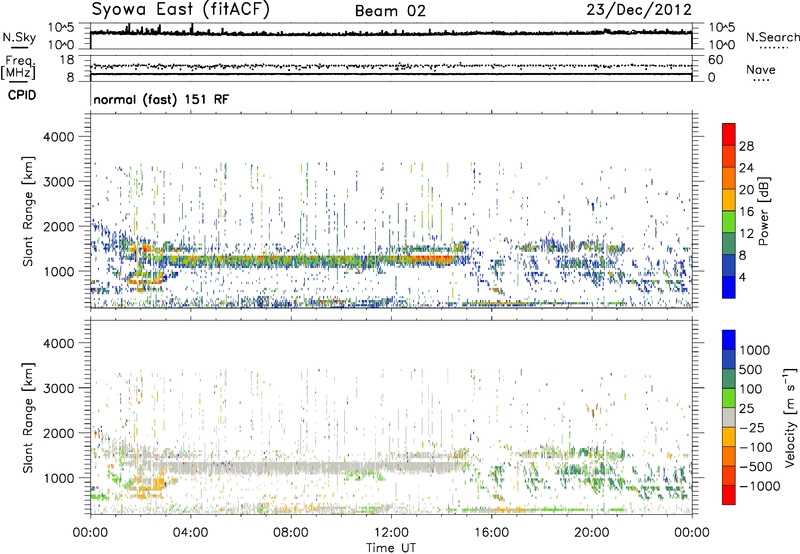Click the "Time UT" axis label
This screenshot has height=554, width=800.
391,548
